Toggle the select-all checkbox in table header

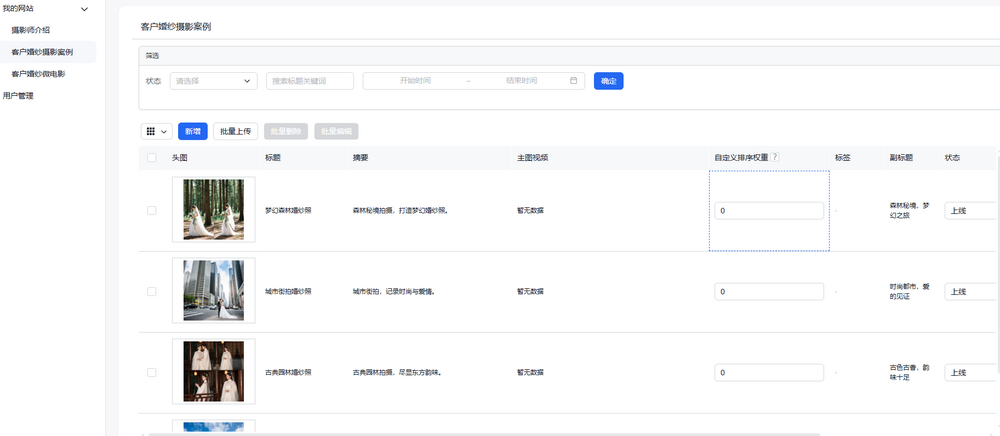pos(152,157)
